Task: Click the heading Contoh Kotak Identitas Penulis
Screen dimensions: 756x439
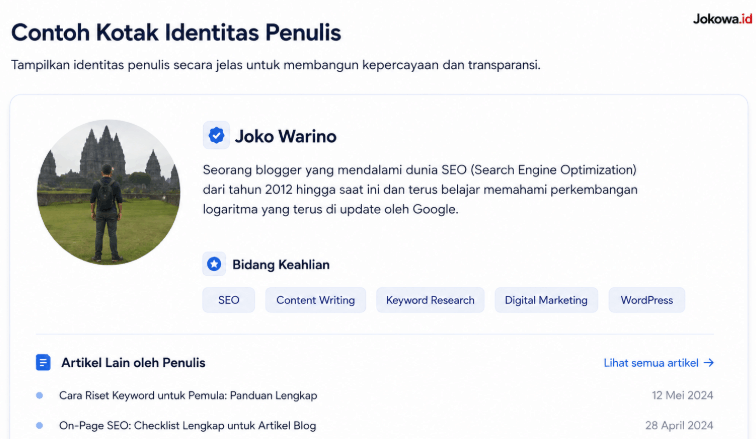Action: 176,32
